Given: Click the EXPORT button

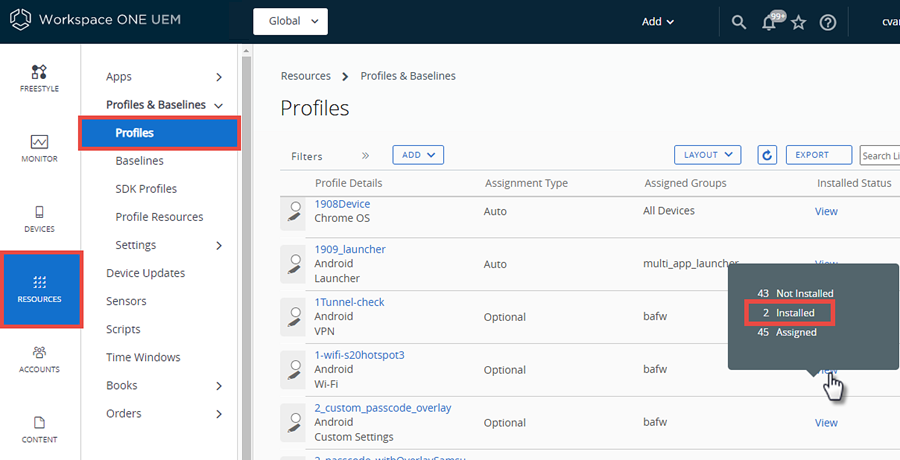Looking at the screenshot, I should 819,155.
